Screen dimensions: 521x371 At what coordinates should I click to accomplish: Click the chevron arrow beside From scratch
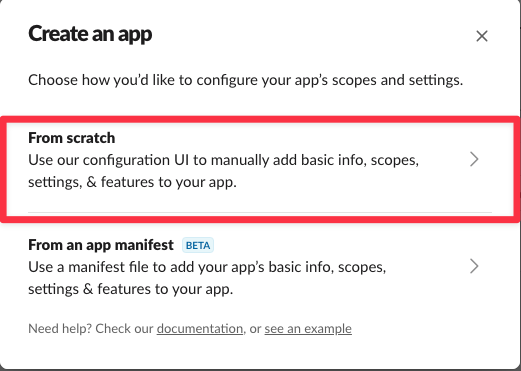point(474,159)
